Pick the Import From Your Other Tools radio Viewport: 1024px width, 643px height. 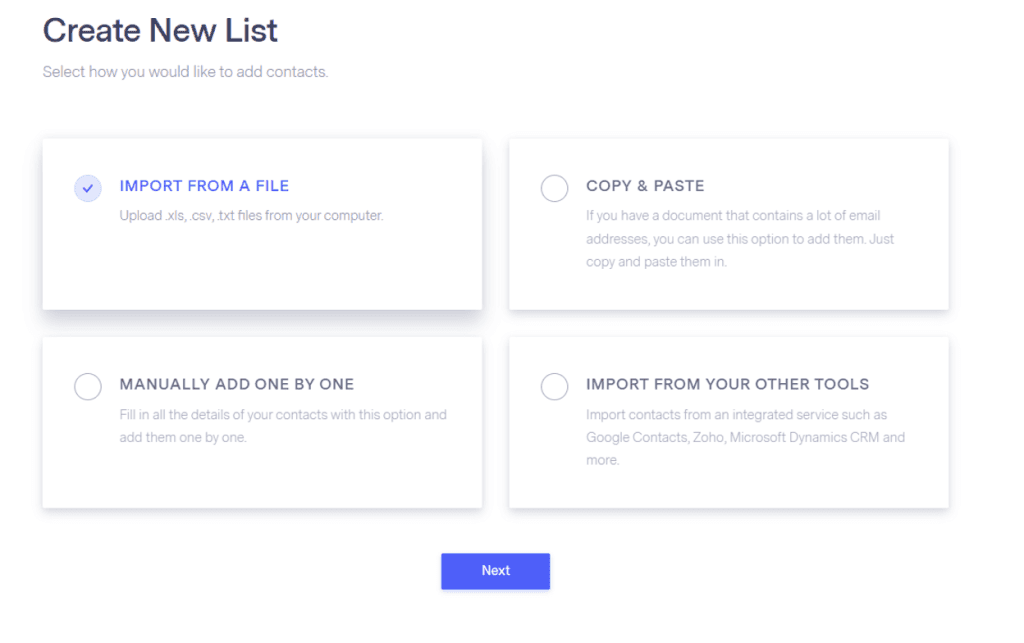(554, 386)
